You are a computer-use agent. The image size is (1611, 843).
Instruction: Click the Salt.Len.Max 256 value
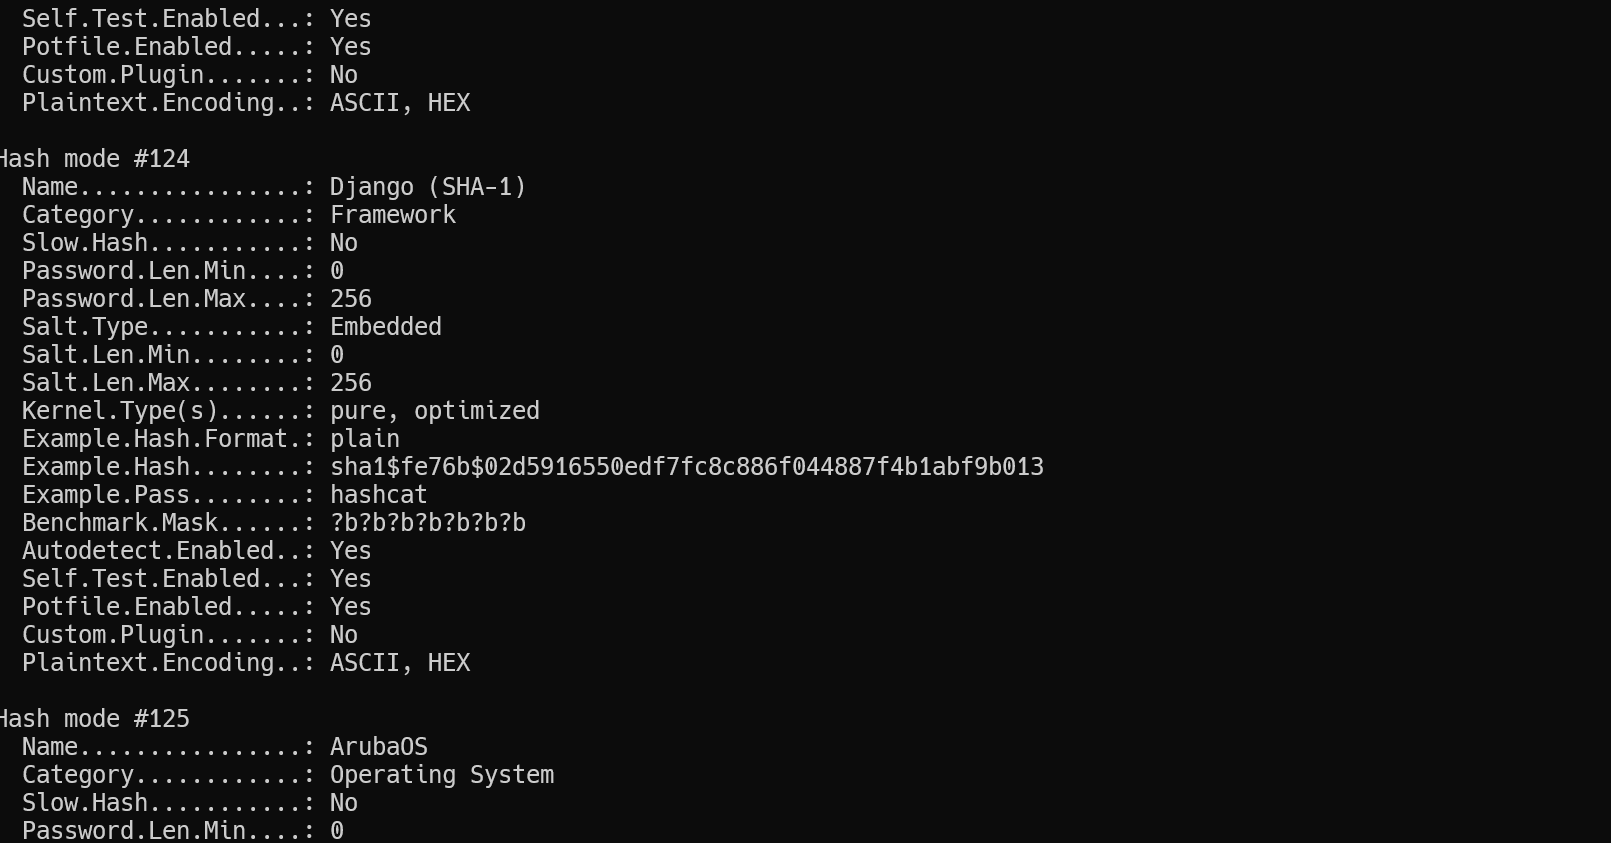pyautogui.click(x=351, y=383)
